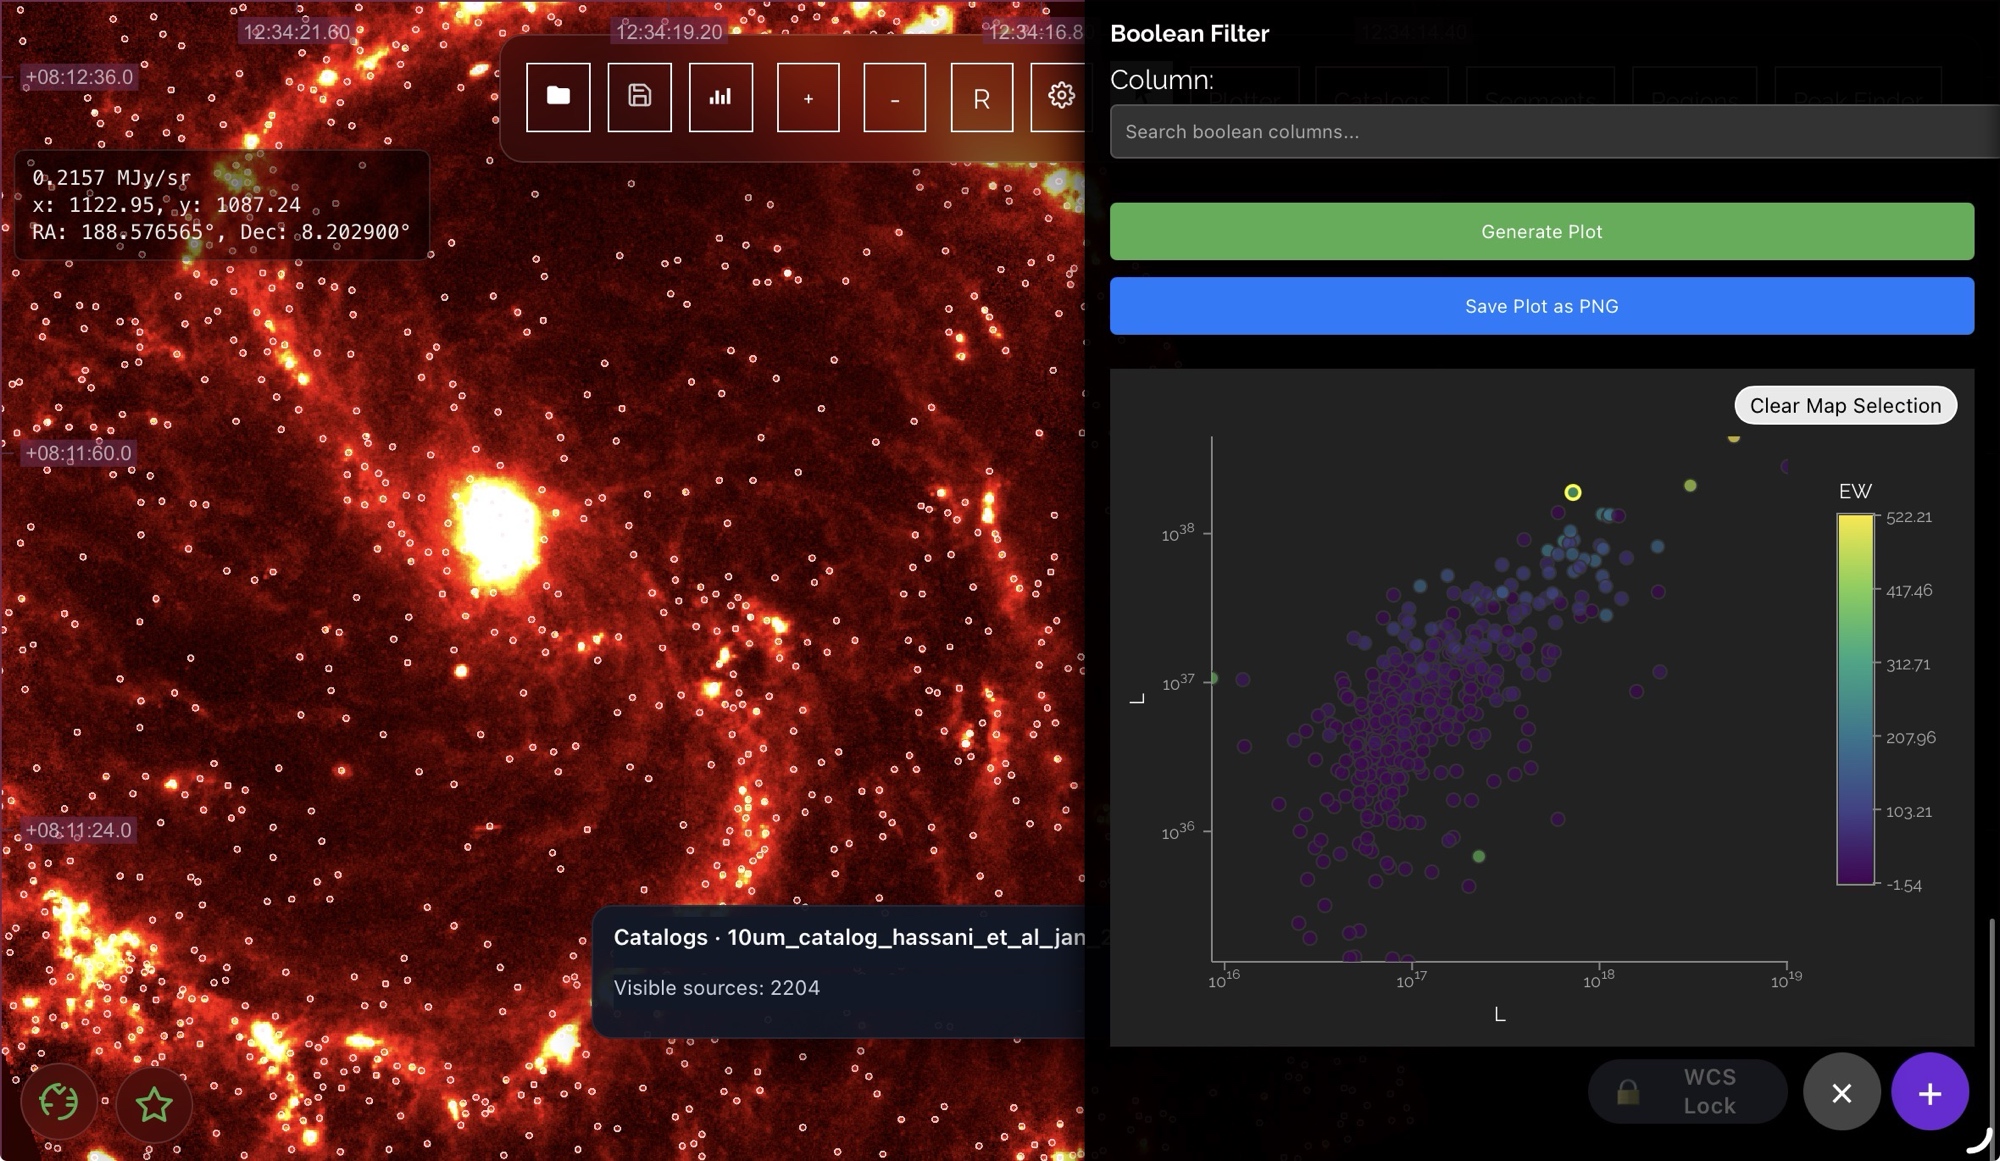The image size is (2000, 1161).
Task: Toggle the WCS Lock switch
Action: (x=1687, y=1091)
